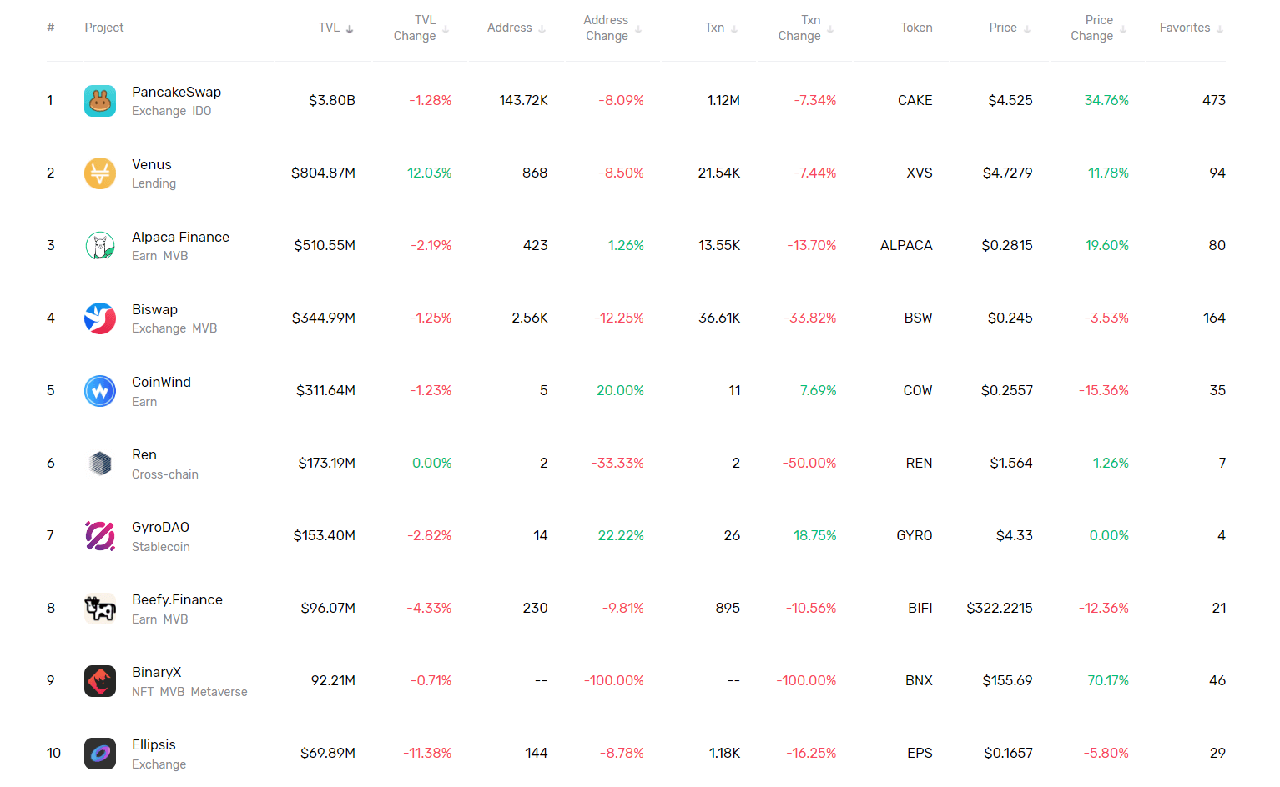Click Ellipsis transaction count 1.18K
The height and width of the screenshot is (787, 1280).
pos(722,753)
